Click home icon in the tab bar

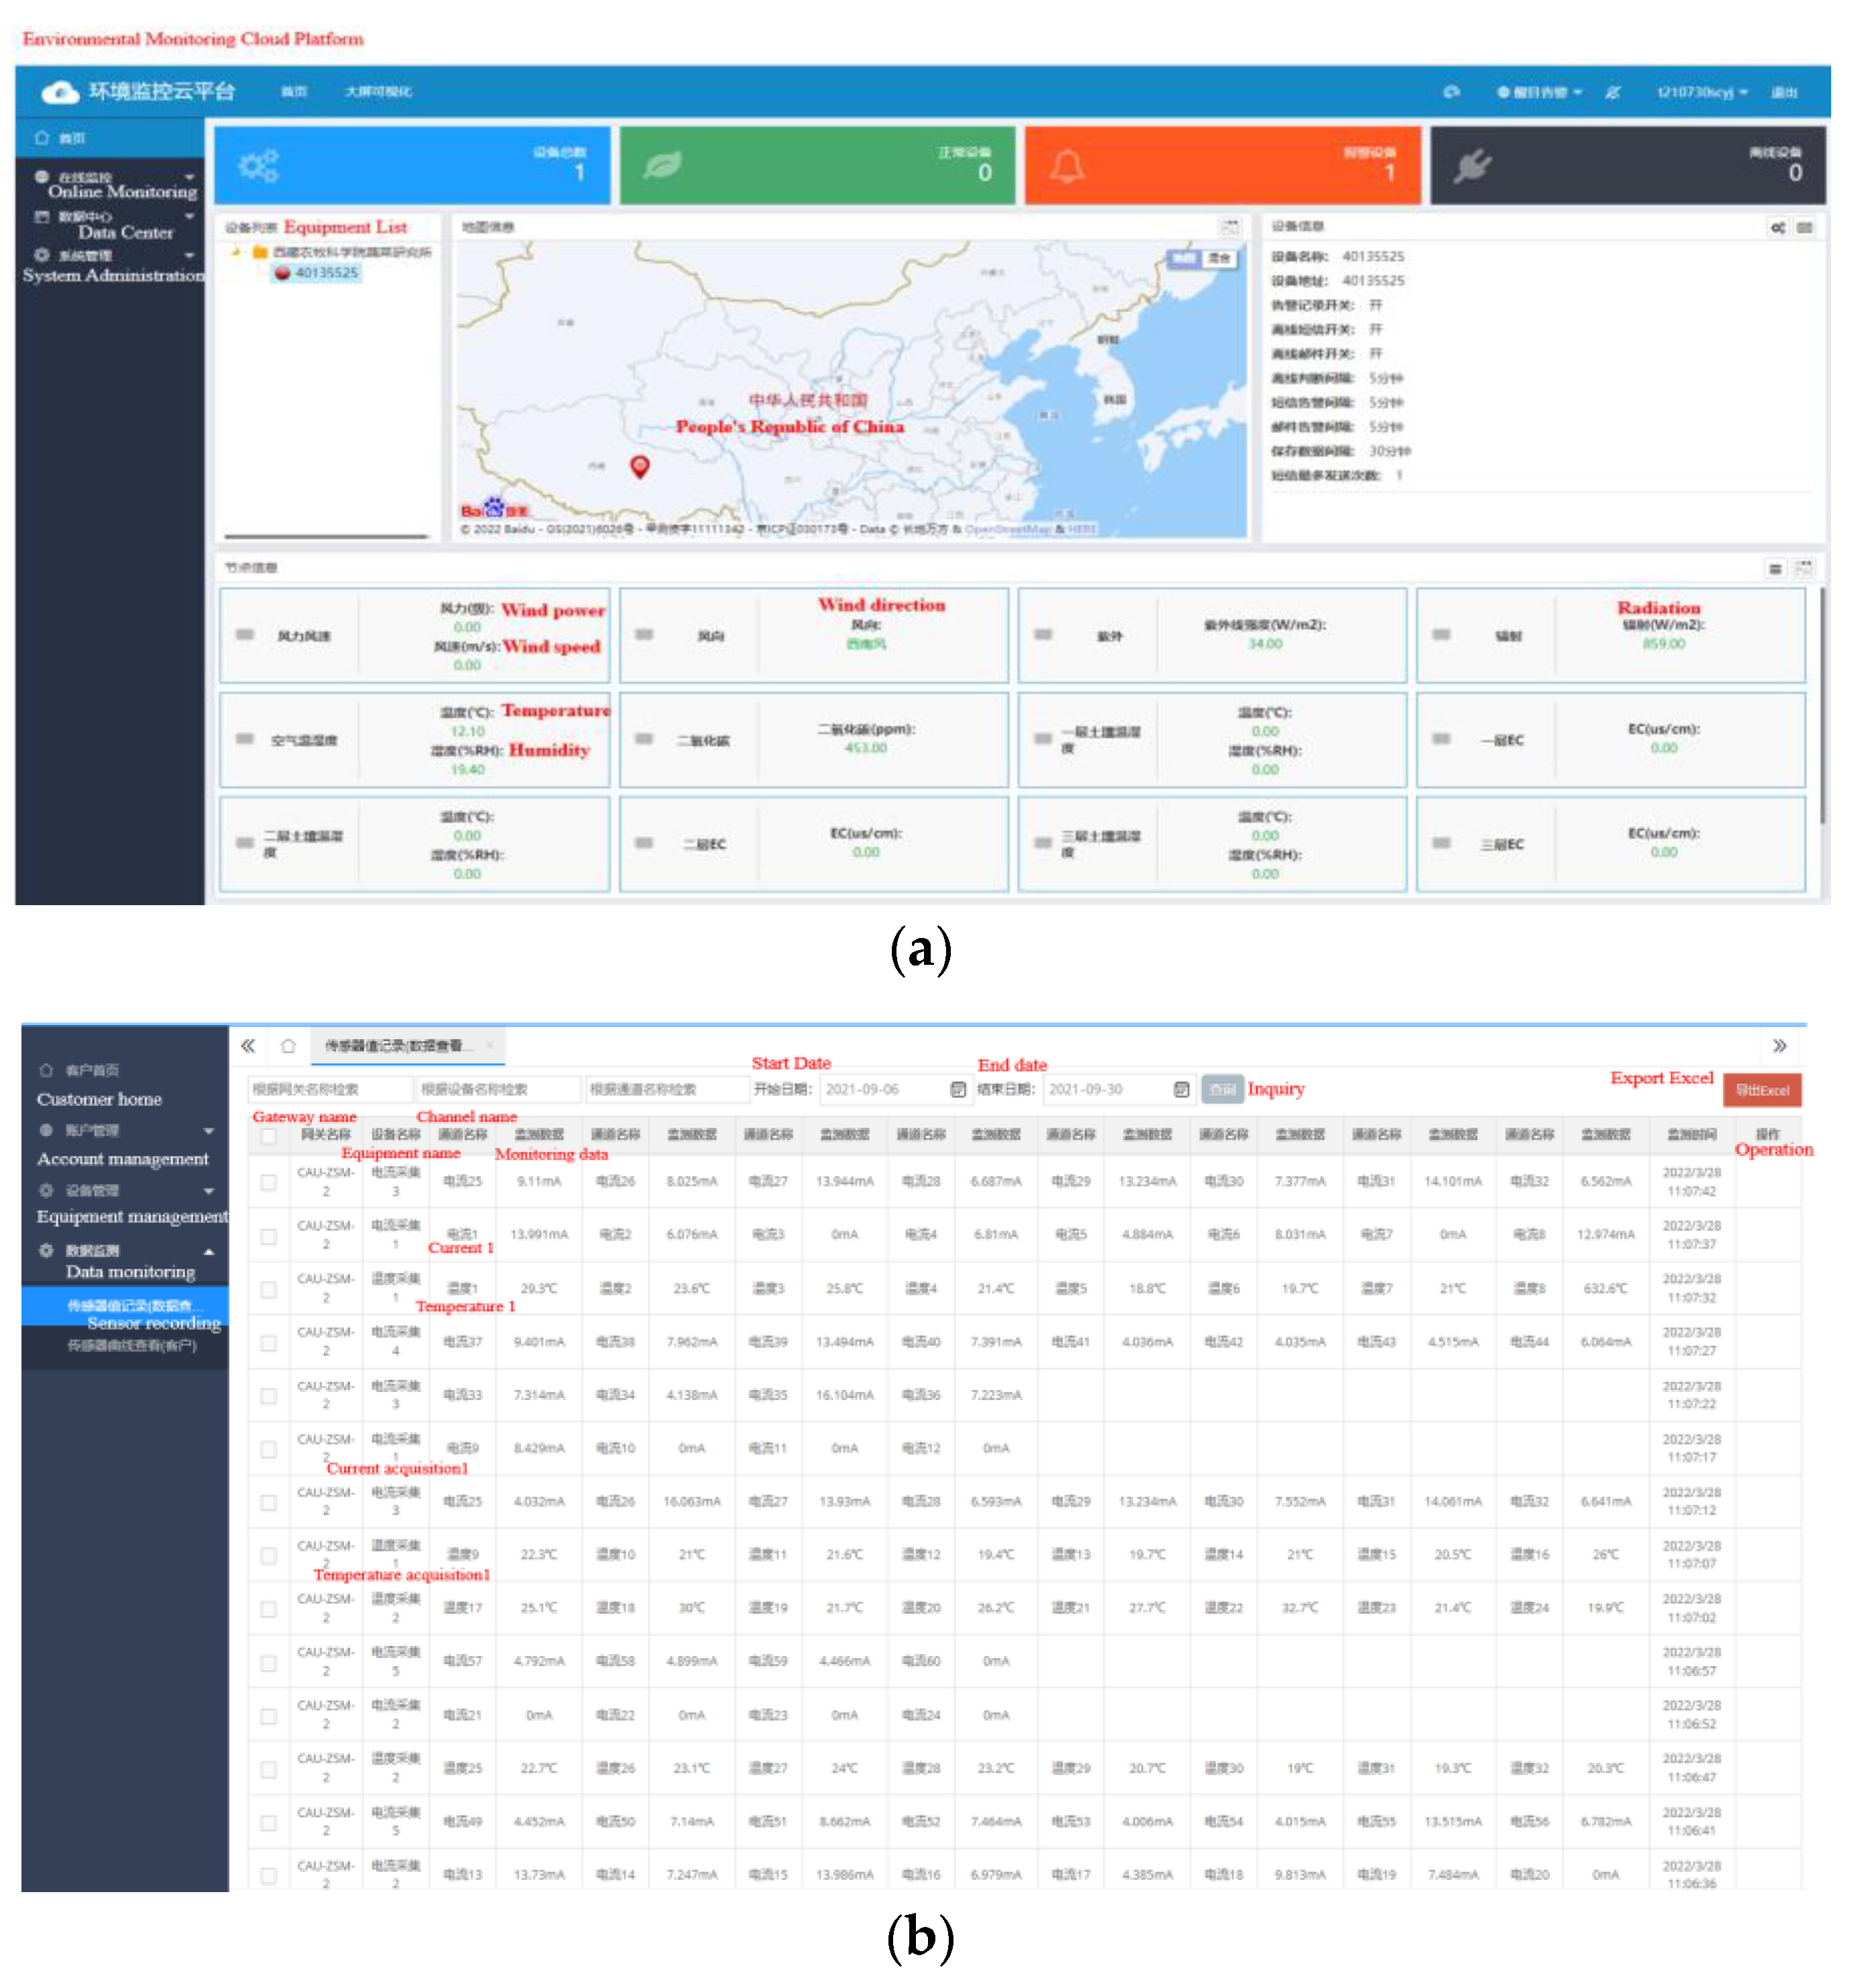tap(288, 1046)
